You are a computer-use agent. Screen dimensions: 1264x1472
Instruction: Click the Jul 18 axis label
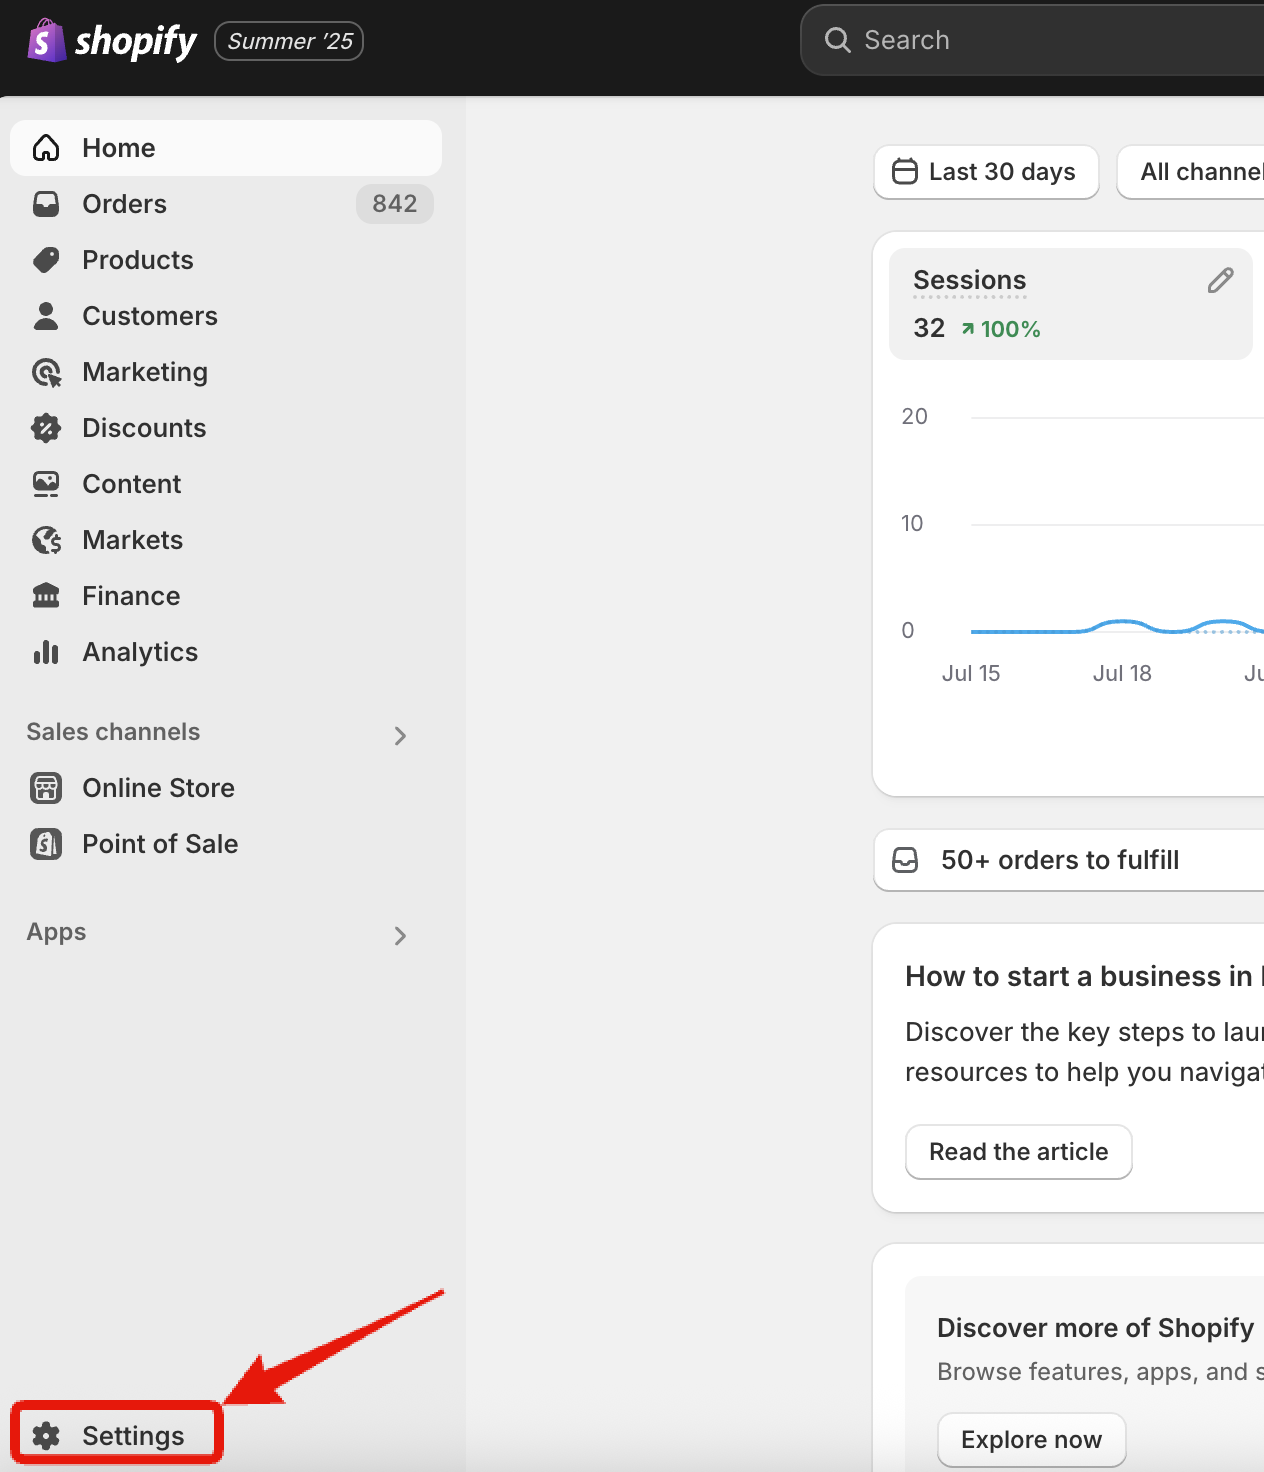tap(1122, 673)
